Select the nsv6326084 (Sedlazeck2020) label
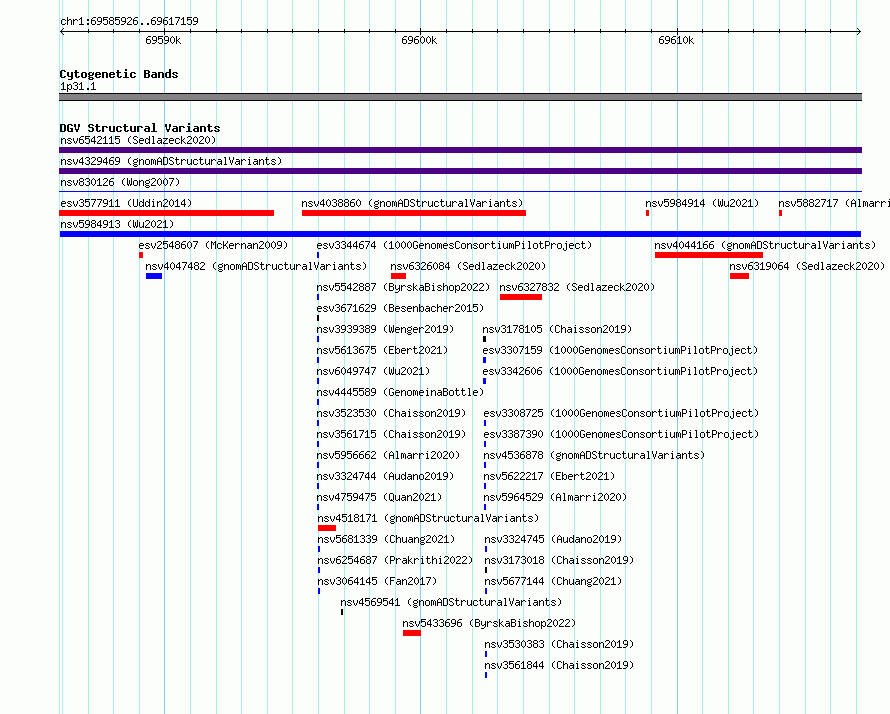890x714 pixels. [x=468, y=266]
